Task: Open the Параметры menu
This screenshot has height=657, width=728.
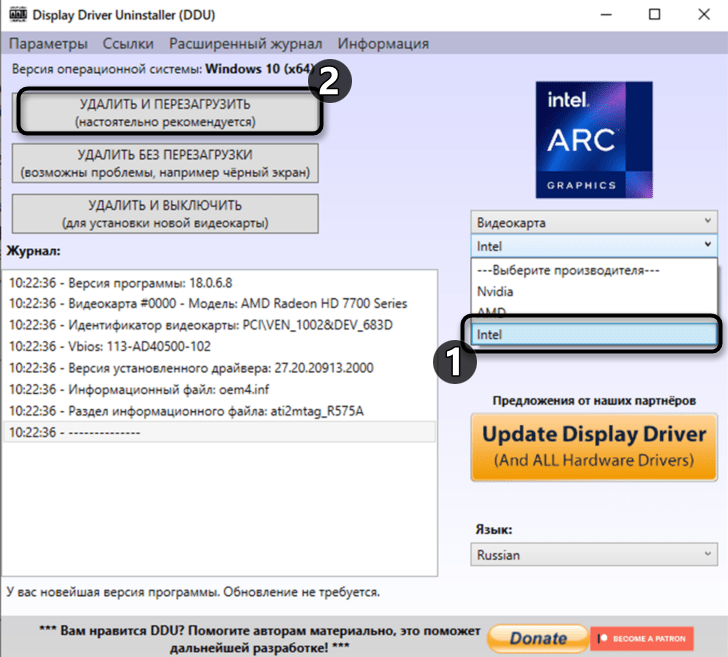Action: (48, 44)
